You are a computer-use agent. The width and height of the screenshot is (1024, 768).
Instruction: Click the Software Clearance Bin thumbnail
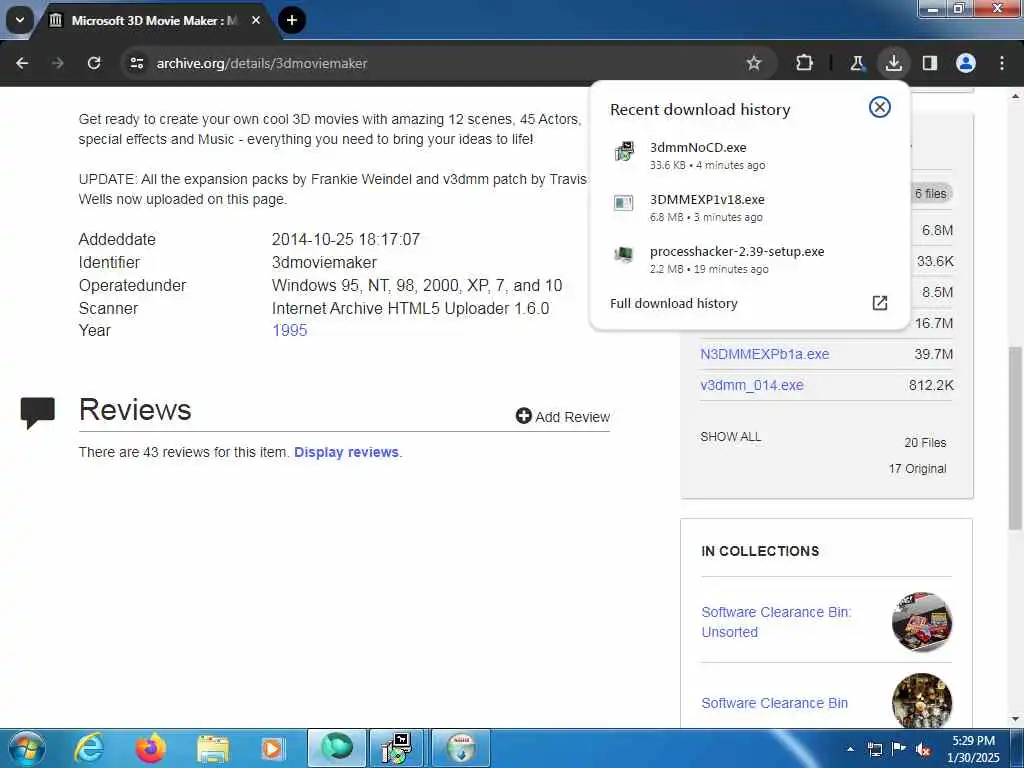coord(921,700)
